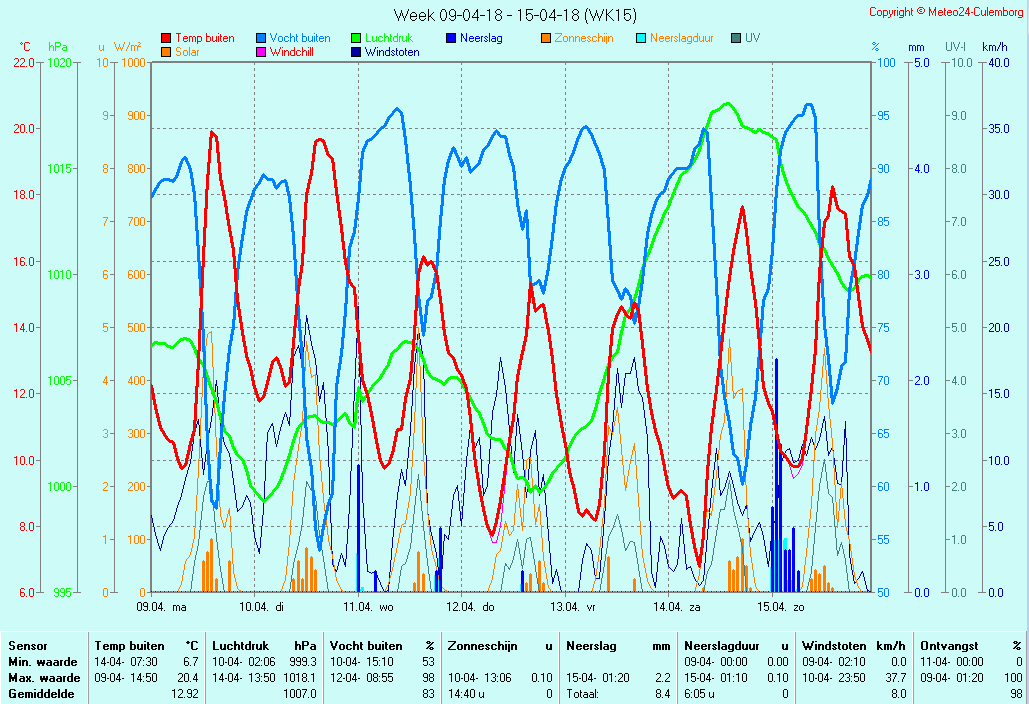This screenshot has height=704, width=1029.
Task: Click the Neerslag legend label
Action: pos(481,38)
